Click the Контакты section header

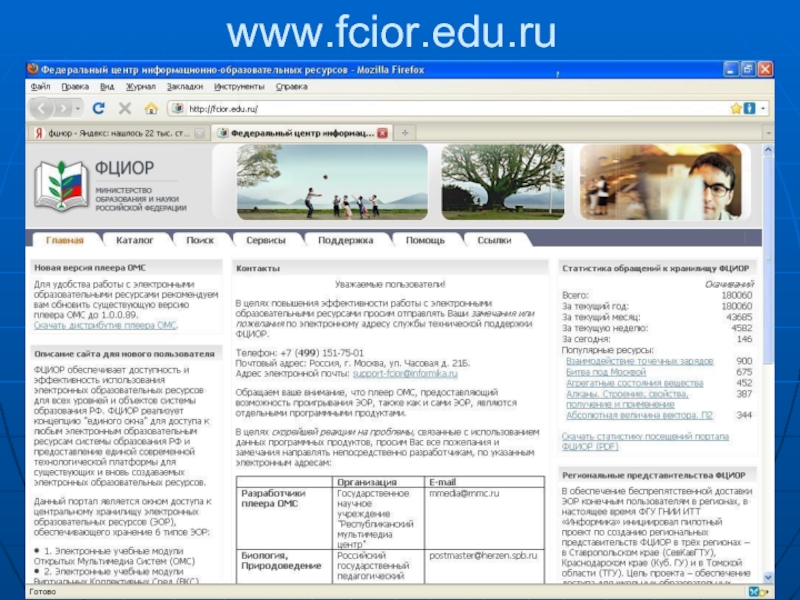click(x=390, y=268)
